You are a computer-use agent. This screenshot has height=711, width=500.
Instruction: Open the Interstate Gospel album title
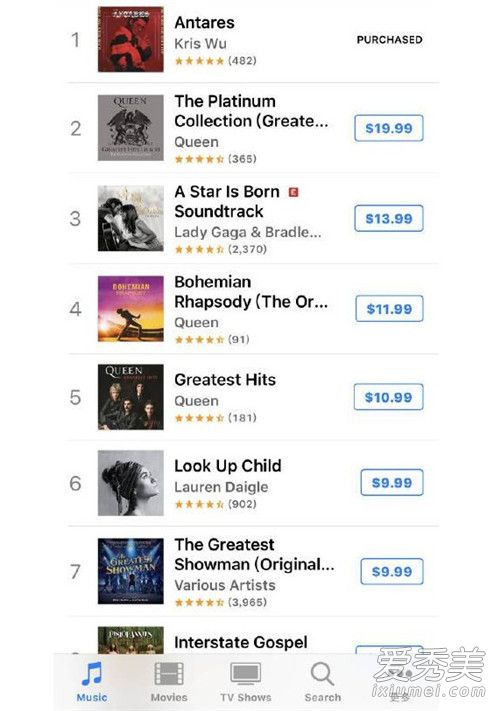click(x=241, y=642)
